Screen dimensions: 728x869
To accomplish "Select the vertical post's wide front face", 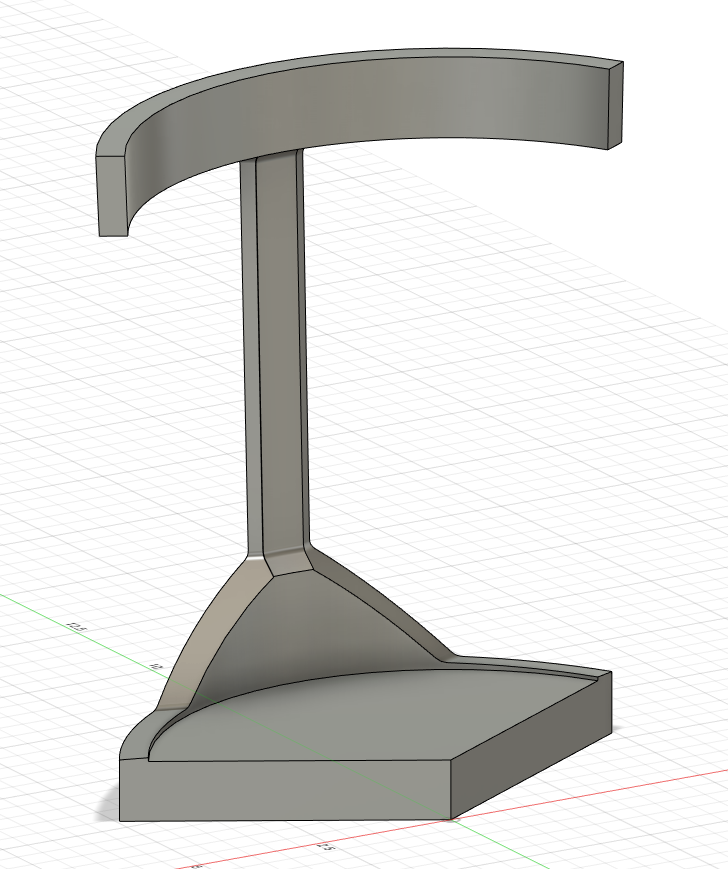I will point(281,355).
